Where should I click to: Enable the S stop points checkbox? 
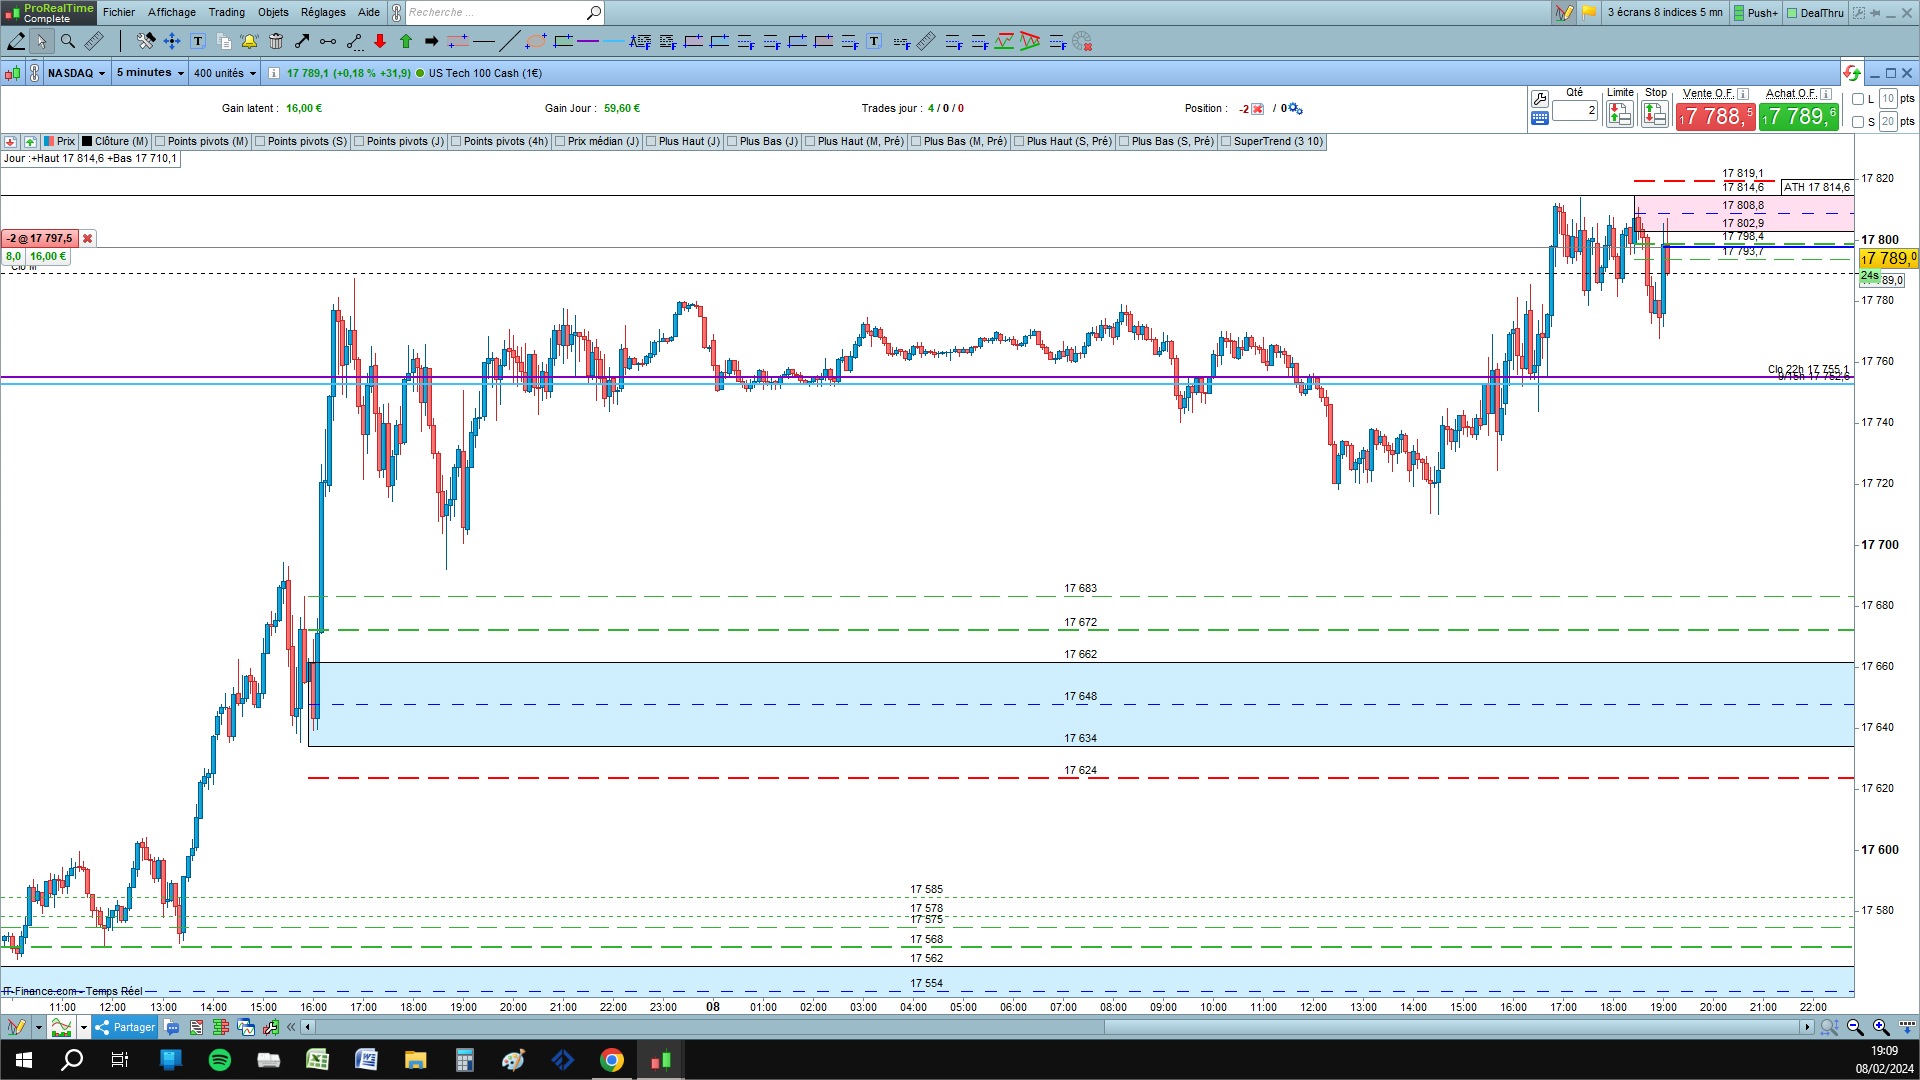pyautogui.click(x=1858, y=122)
